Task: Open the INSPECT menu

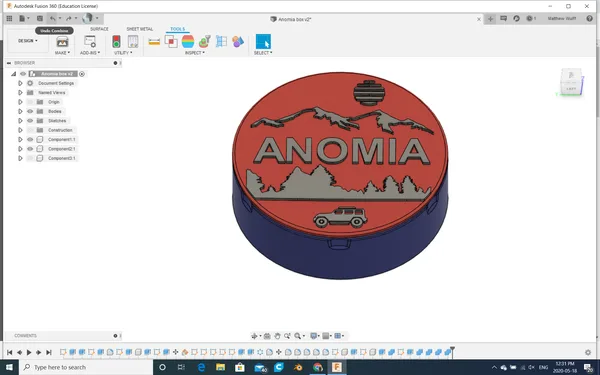Action: pos(195,53)
